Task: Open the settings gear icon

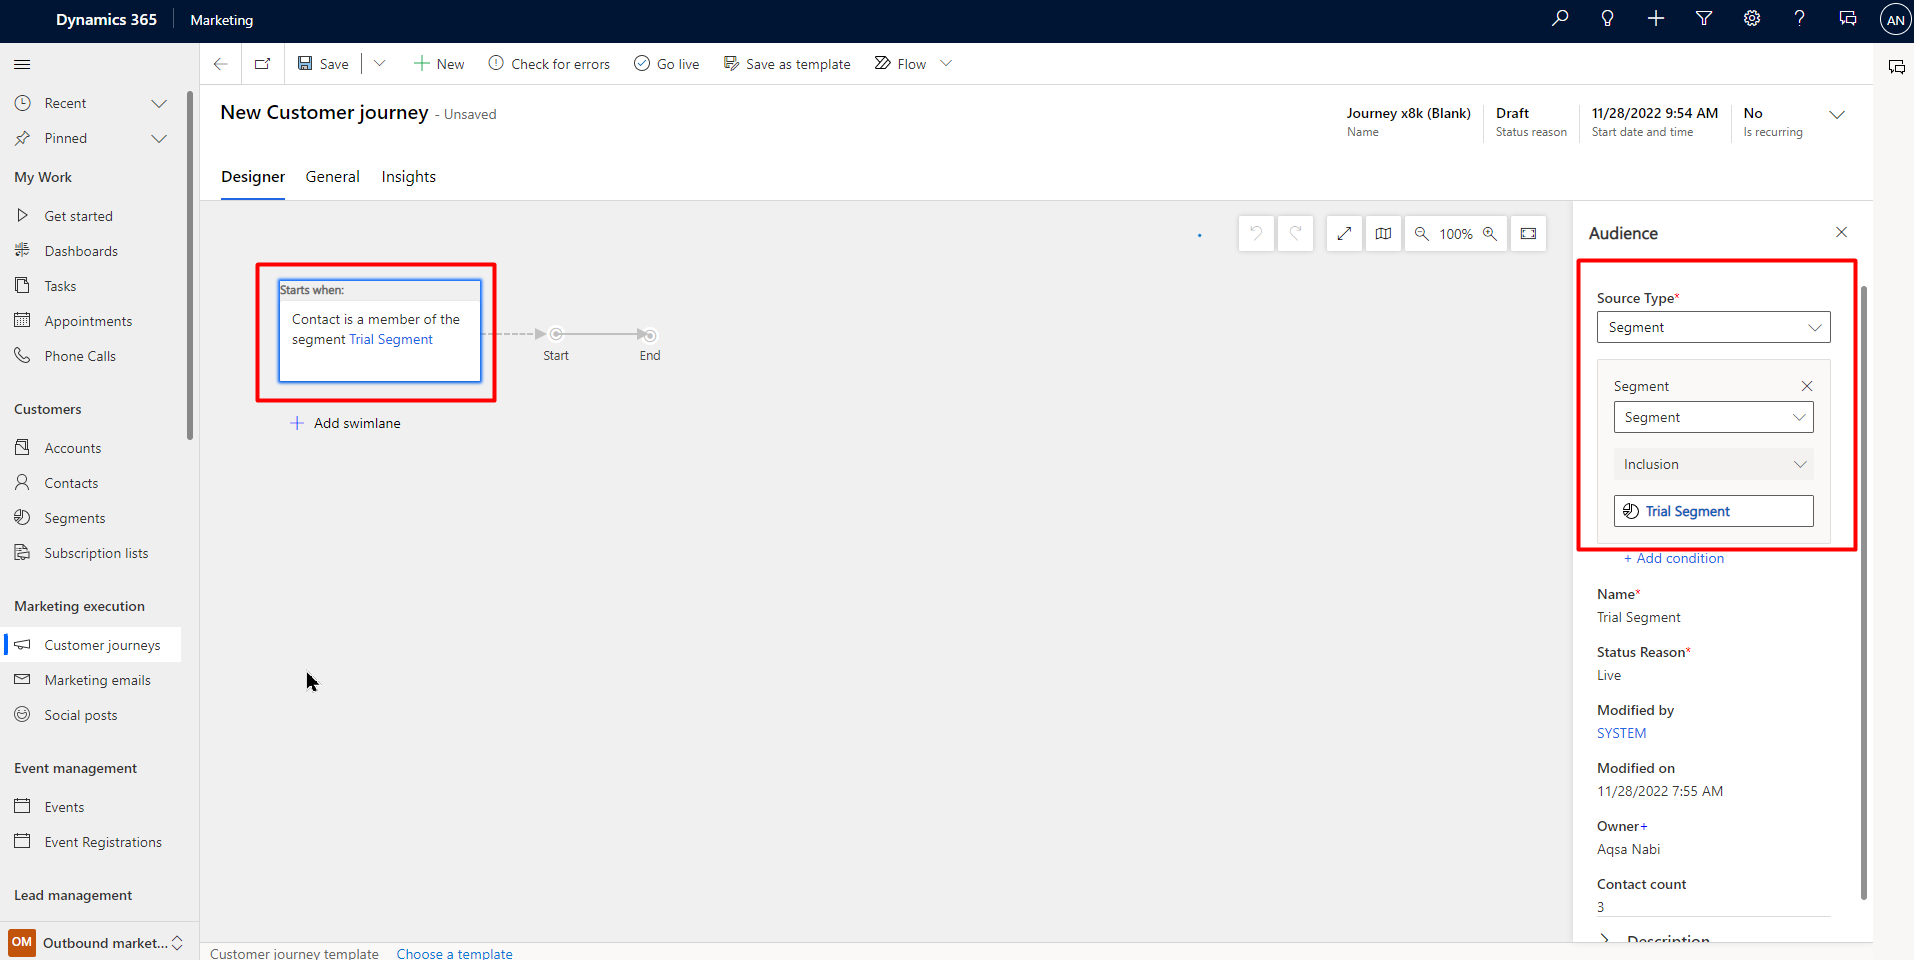Action: (1751, 18)
